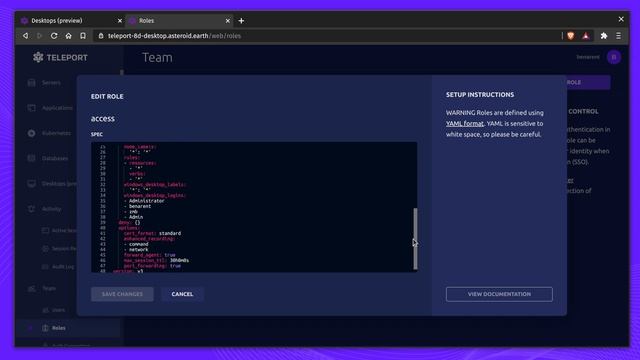Open the Brave Shields lion icon
Image resolution: width=640 pixels, height=360 pixels.
pyautogui.click(x=571, y=36)
